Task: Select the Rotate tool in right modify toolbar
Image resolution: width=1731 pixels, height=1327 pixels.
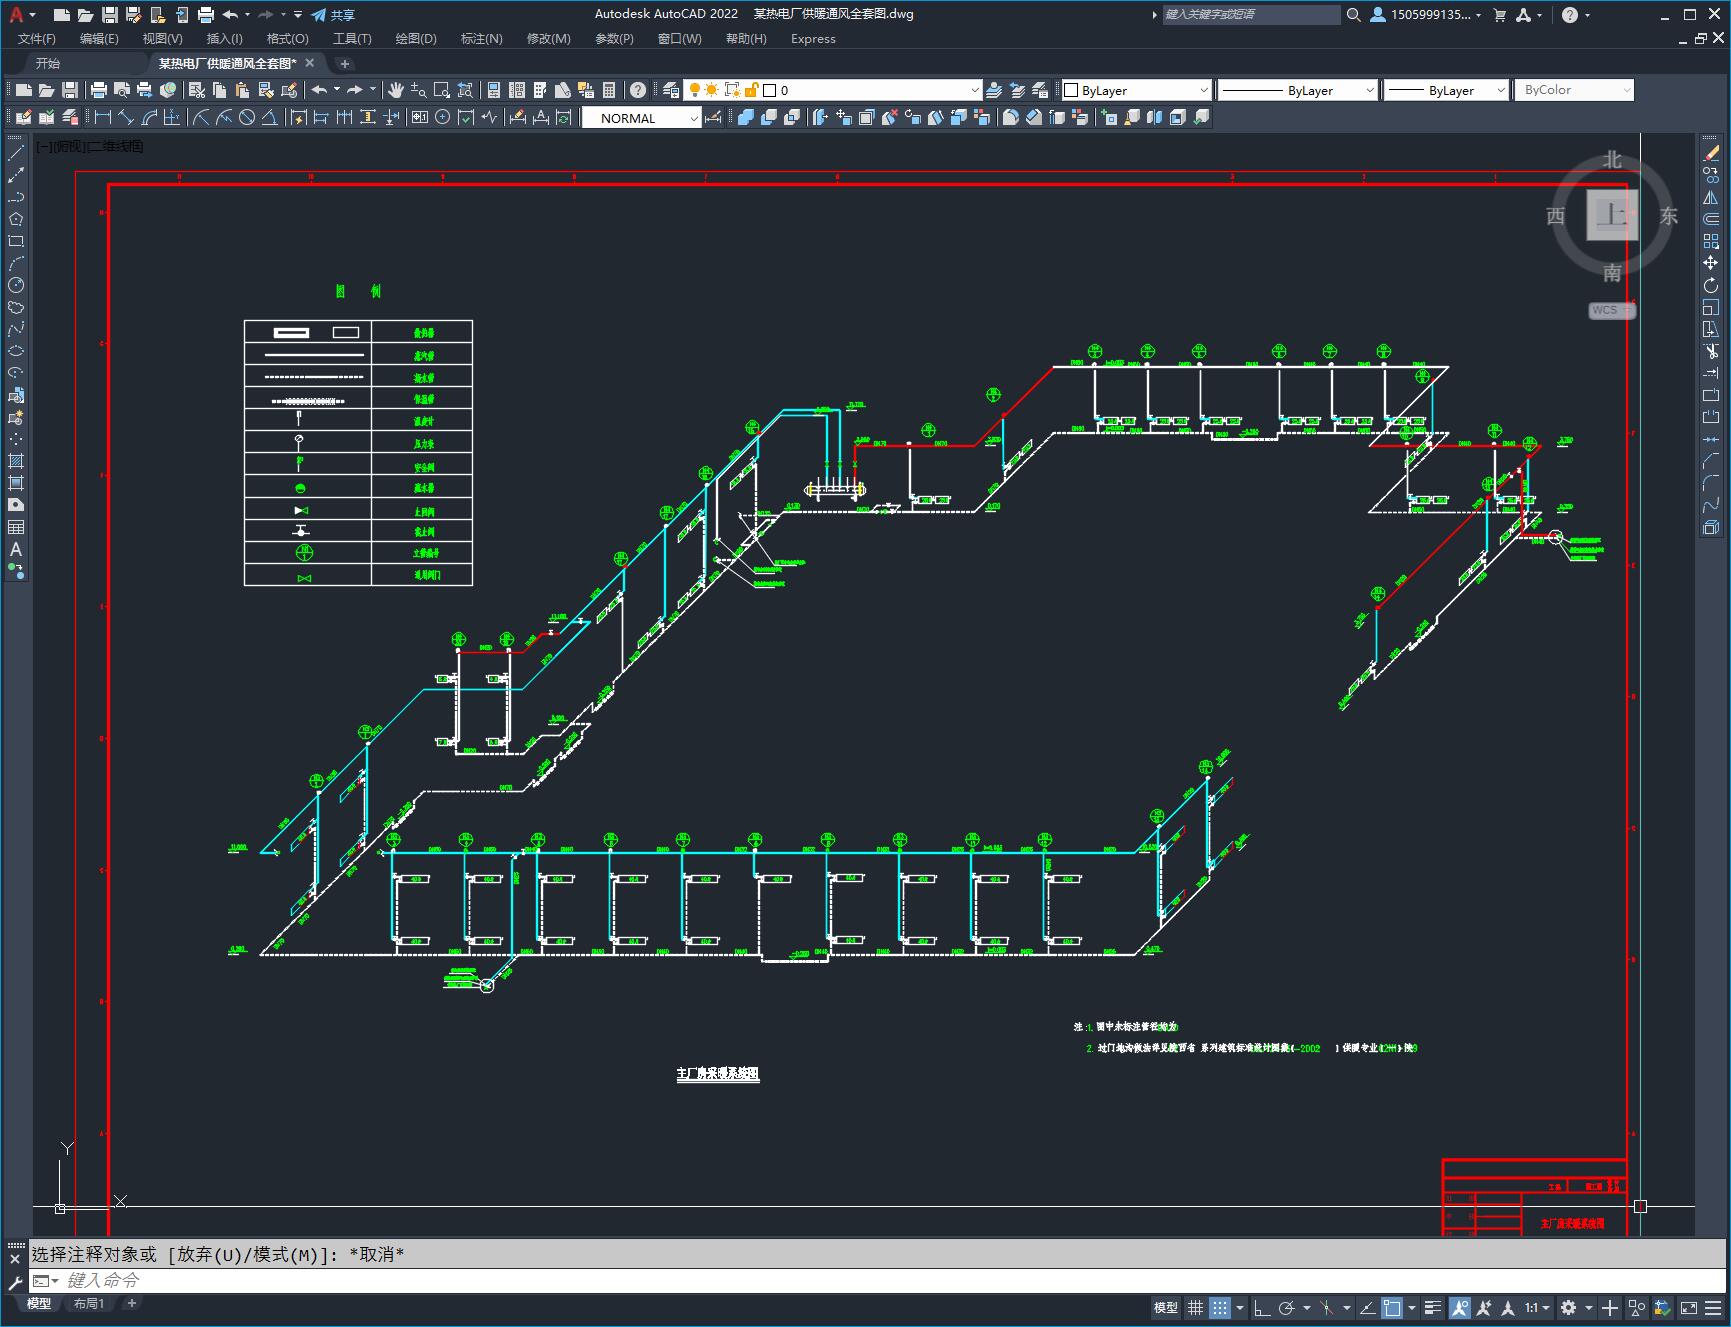Action: 1711,285
